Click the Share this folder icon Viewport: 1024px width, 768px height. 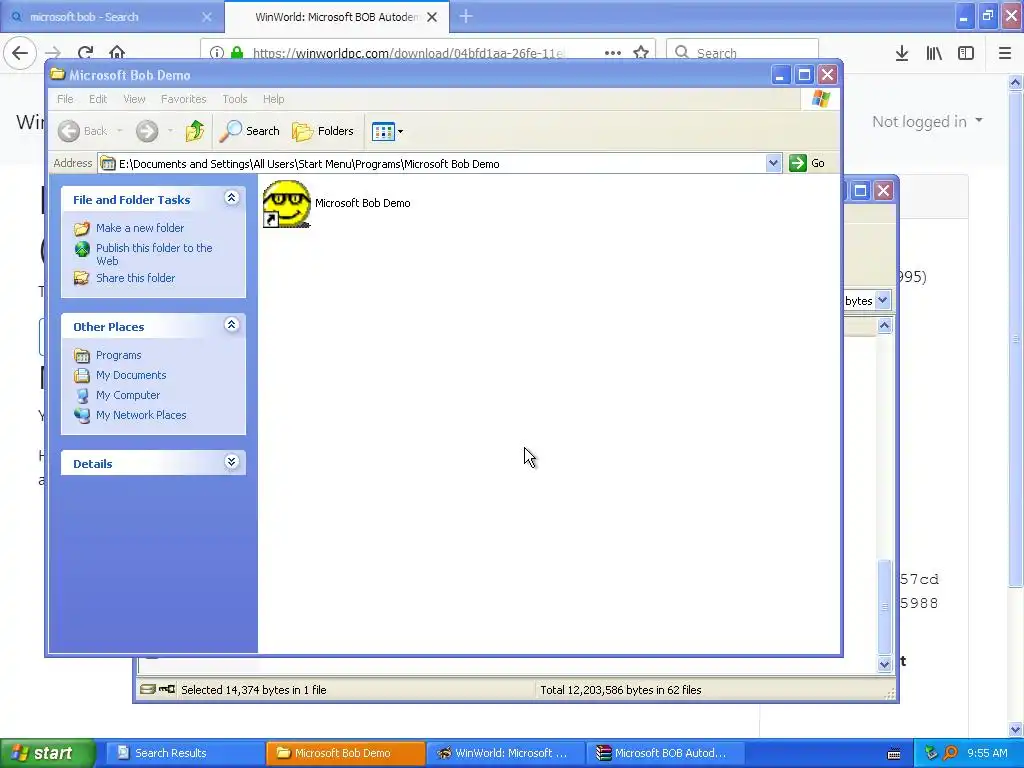tap(82, 278)
